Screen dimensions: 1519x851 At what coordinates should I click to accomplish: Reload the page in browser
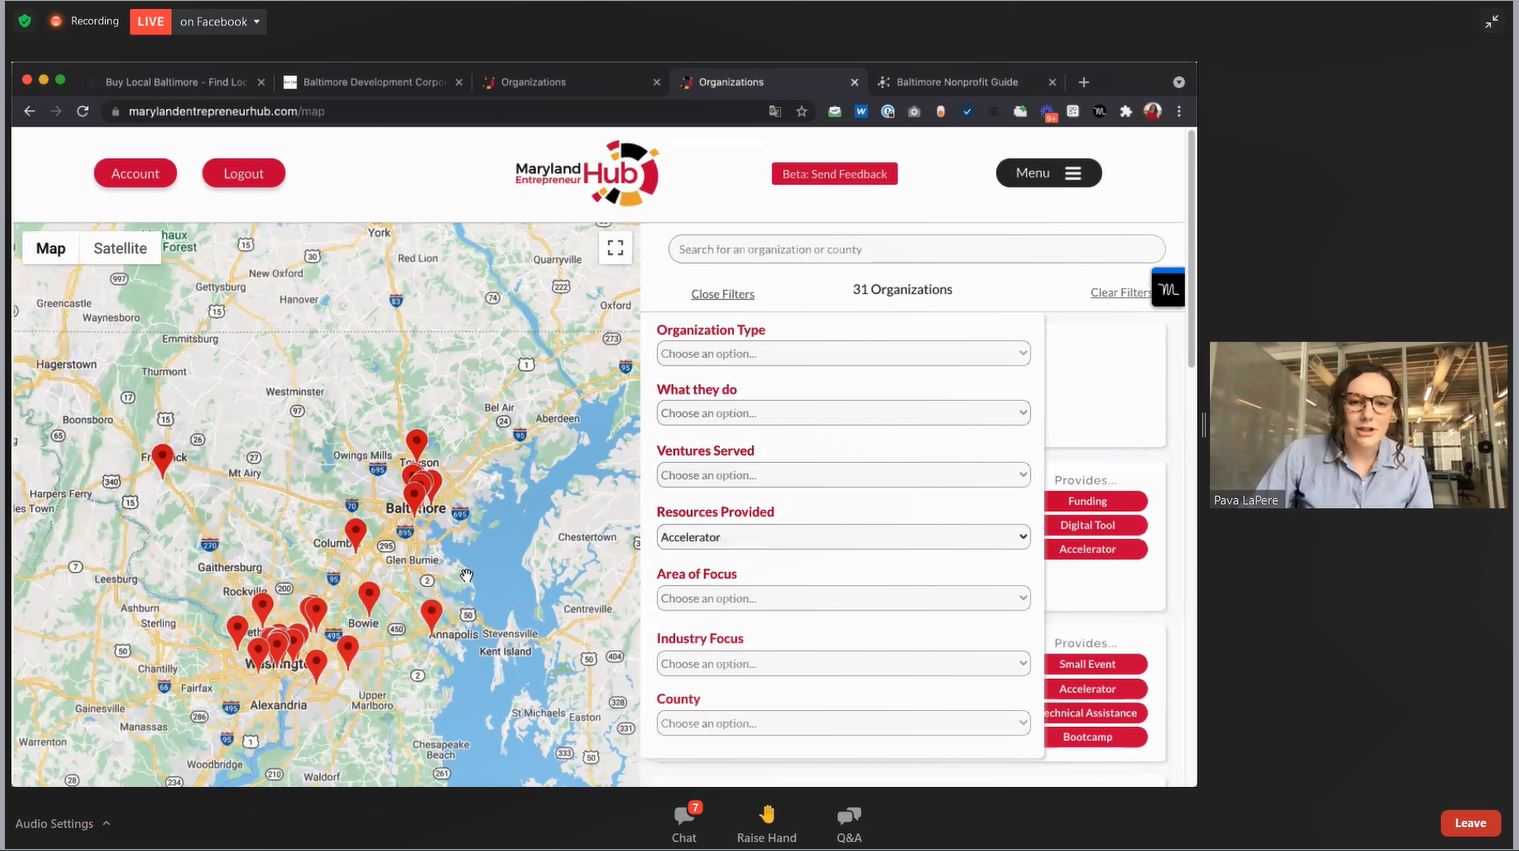[x=83, y=112]
